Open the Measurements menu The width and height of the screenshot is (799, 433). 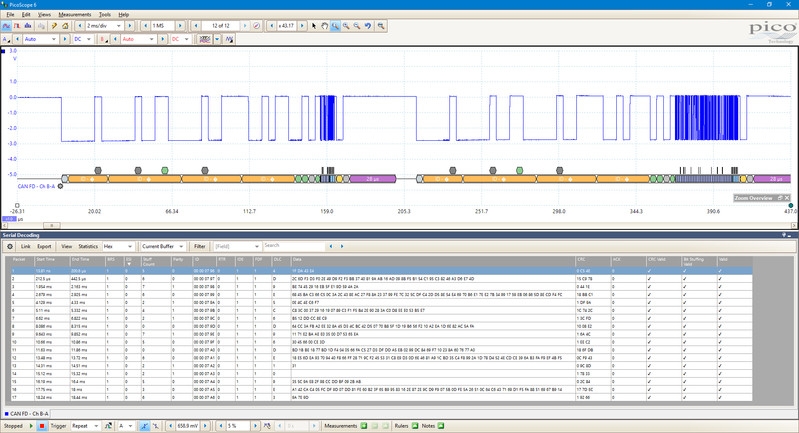click(74, 15)
